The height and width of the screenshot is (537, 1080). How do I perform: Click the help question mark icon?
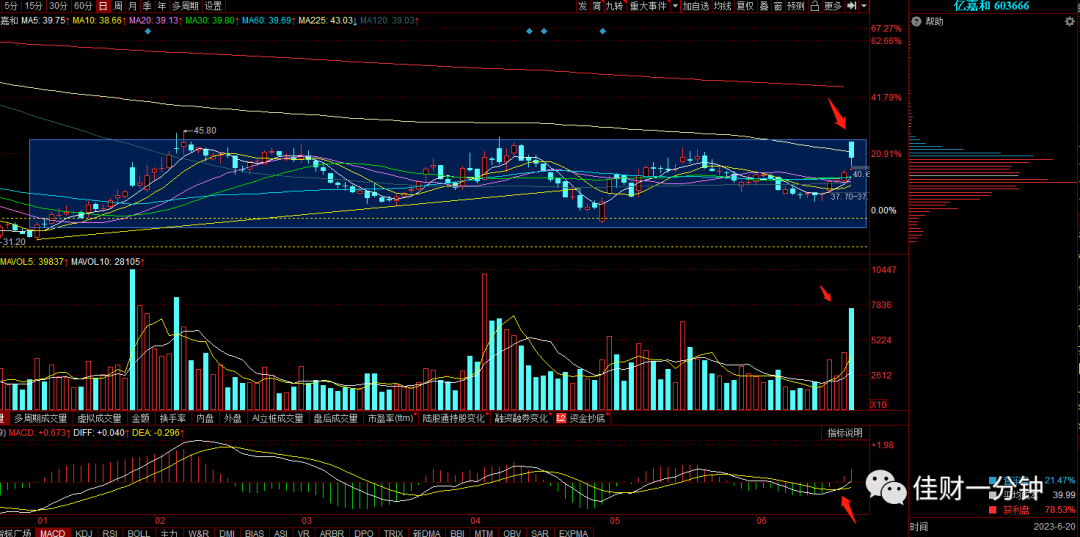[x=916, y=22]
